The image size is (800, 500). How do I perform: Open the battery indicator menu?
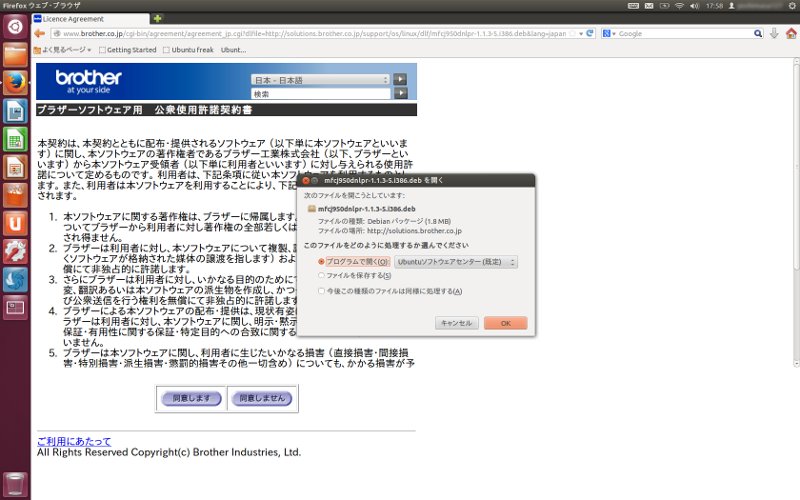click(664, 6)
